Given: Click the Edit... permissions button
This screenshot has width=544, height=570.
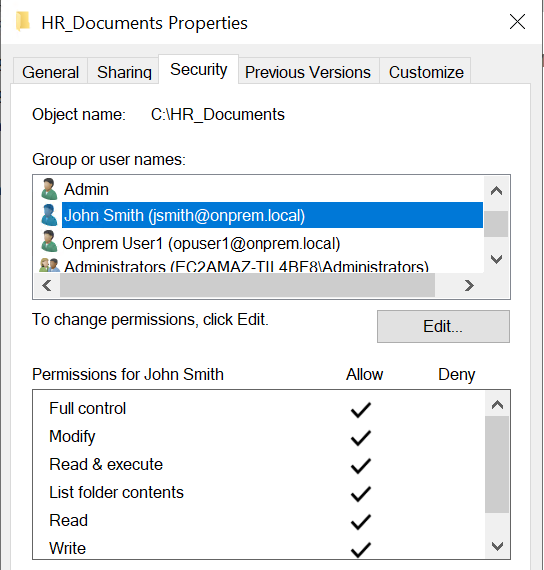Looking at the screenshot, I should (443, 326).
